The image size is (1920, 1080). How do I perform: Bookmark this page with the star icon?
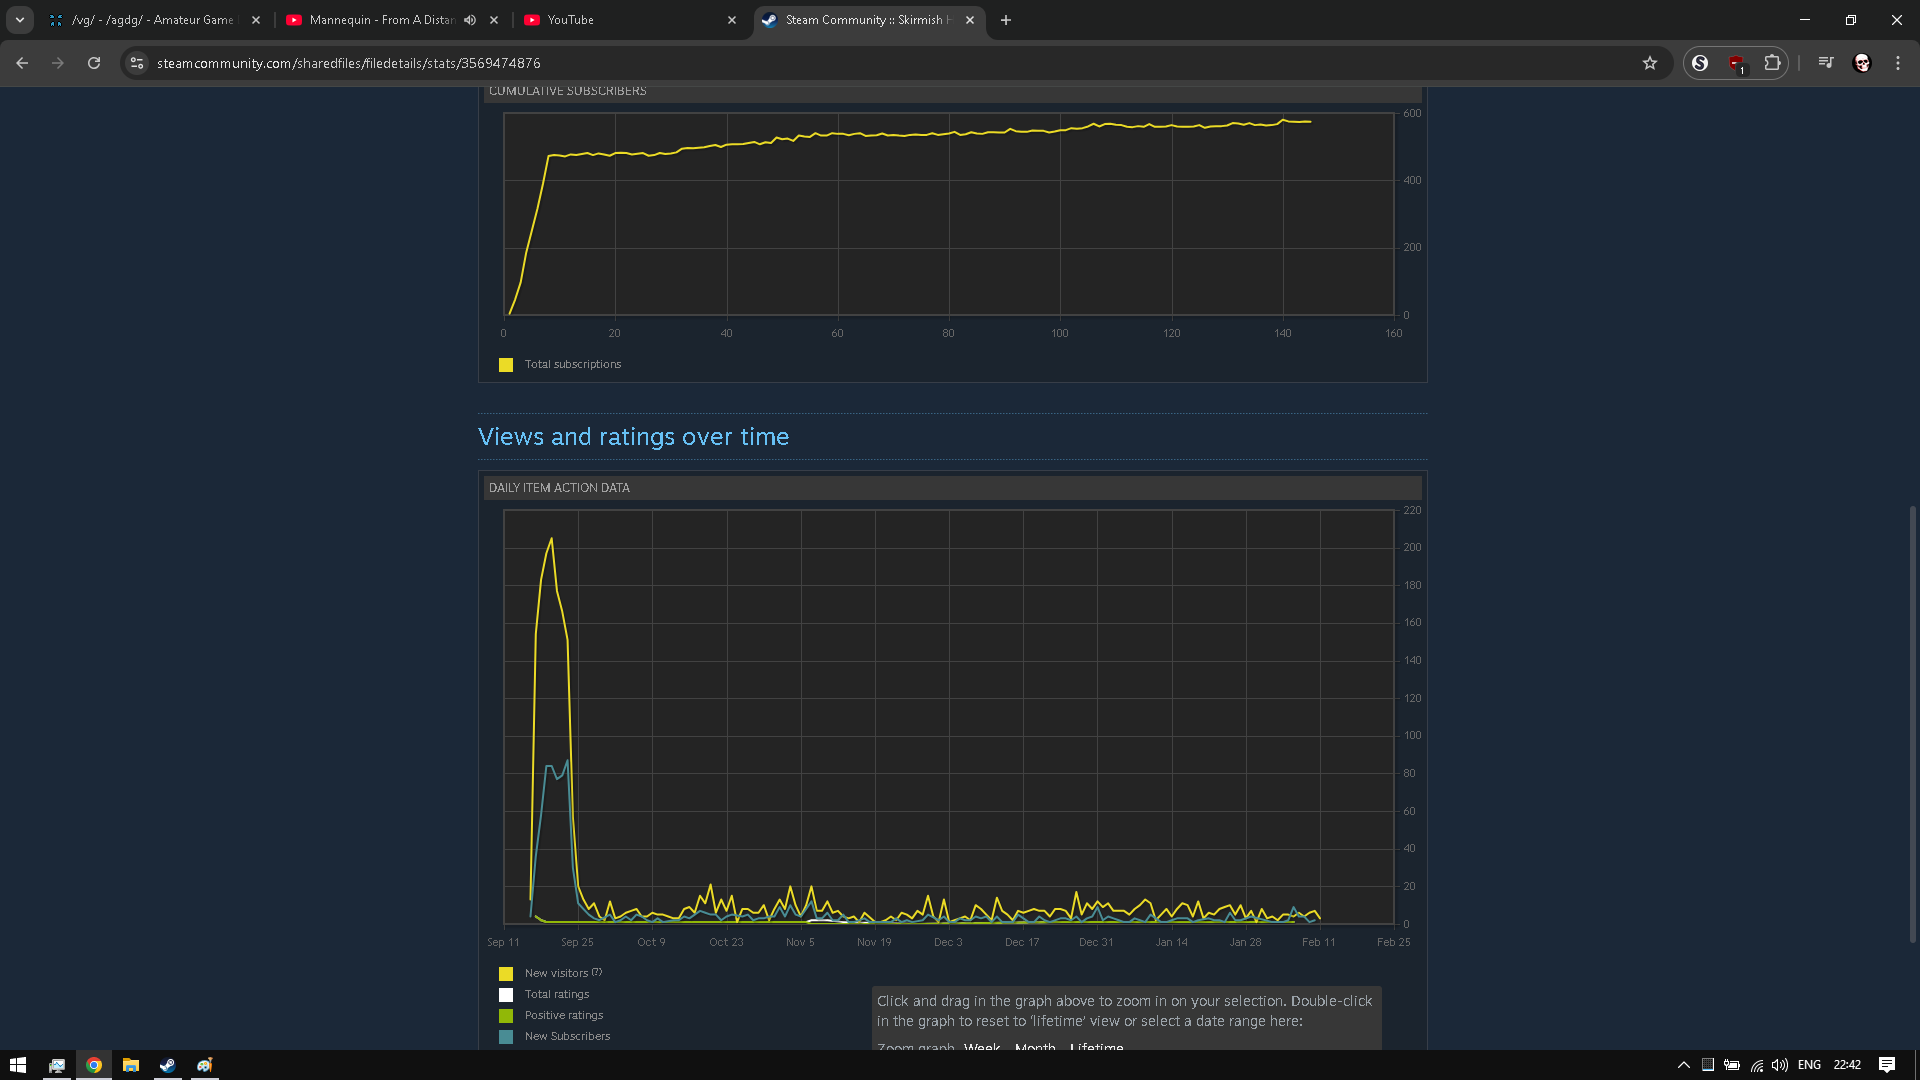pyautogui.click(x=1650, y=63)
